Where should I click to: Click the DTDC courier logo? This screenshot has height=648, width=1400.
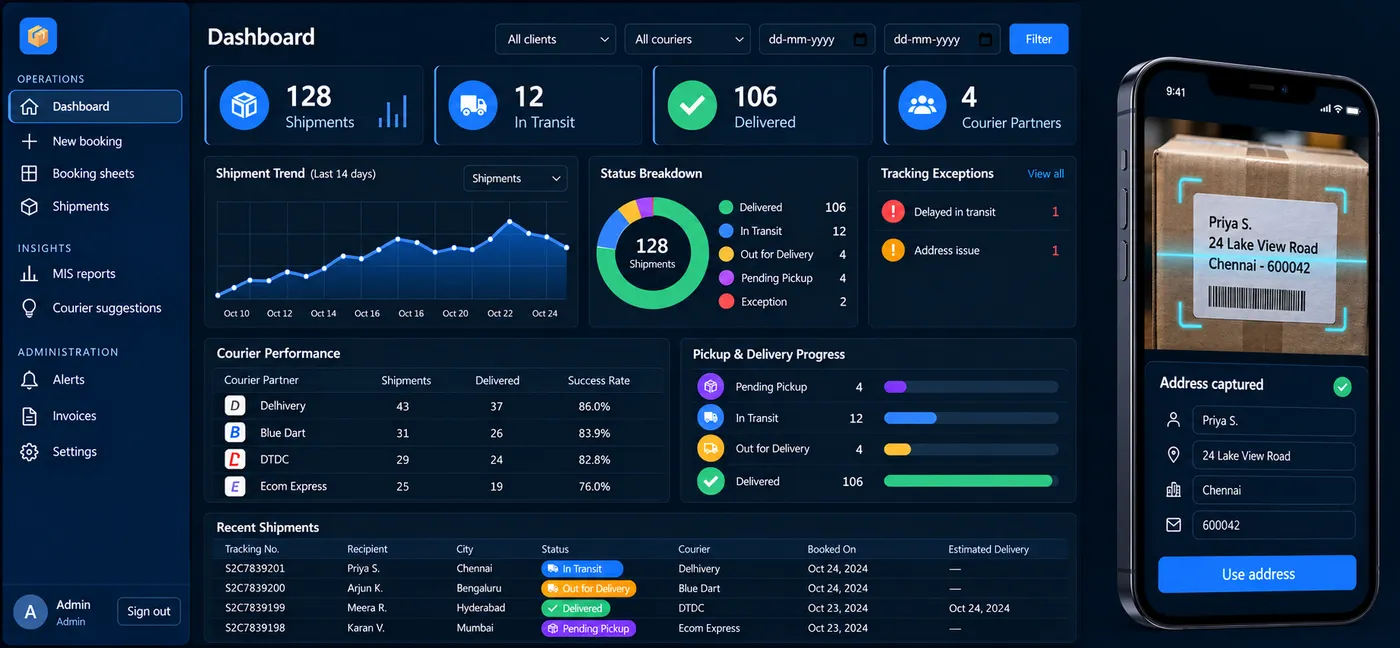click(x=235, y=460)
